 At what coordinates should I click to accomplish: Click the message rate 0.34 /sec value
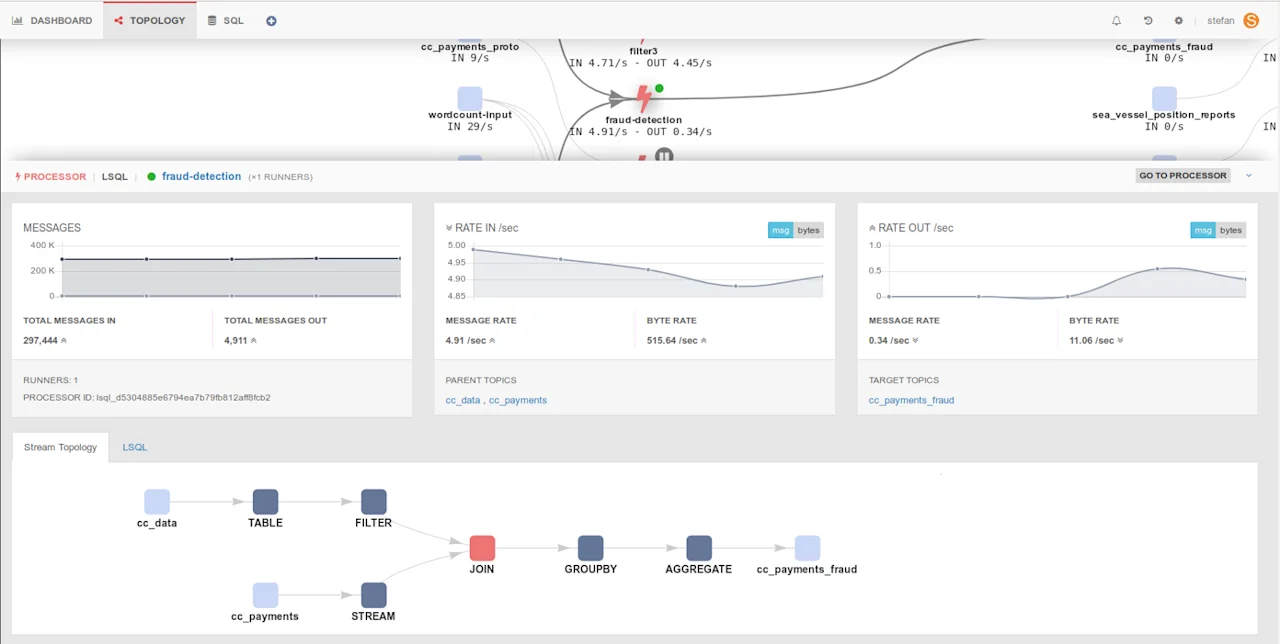point(889,340)
